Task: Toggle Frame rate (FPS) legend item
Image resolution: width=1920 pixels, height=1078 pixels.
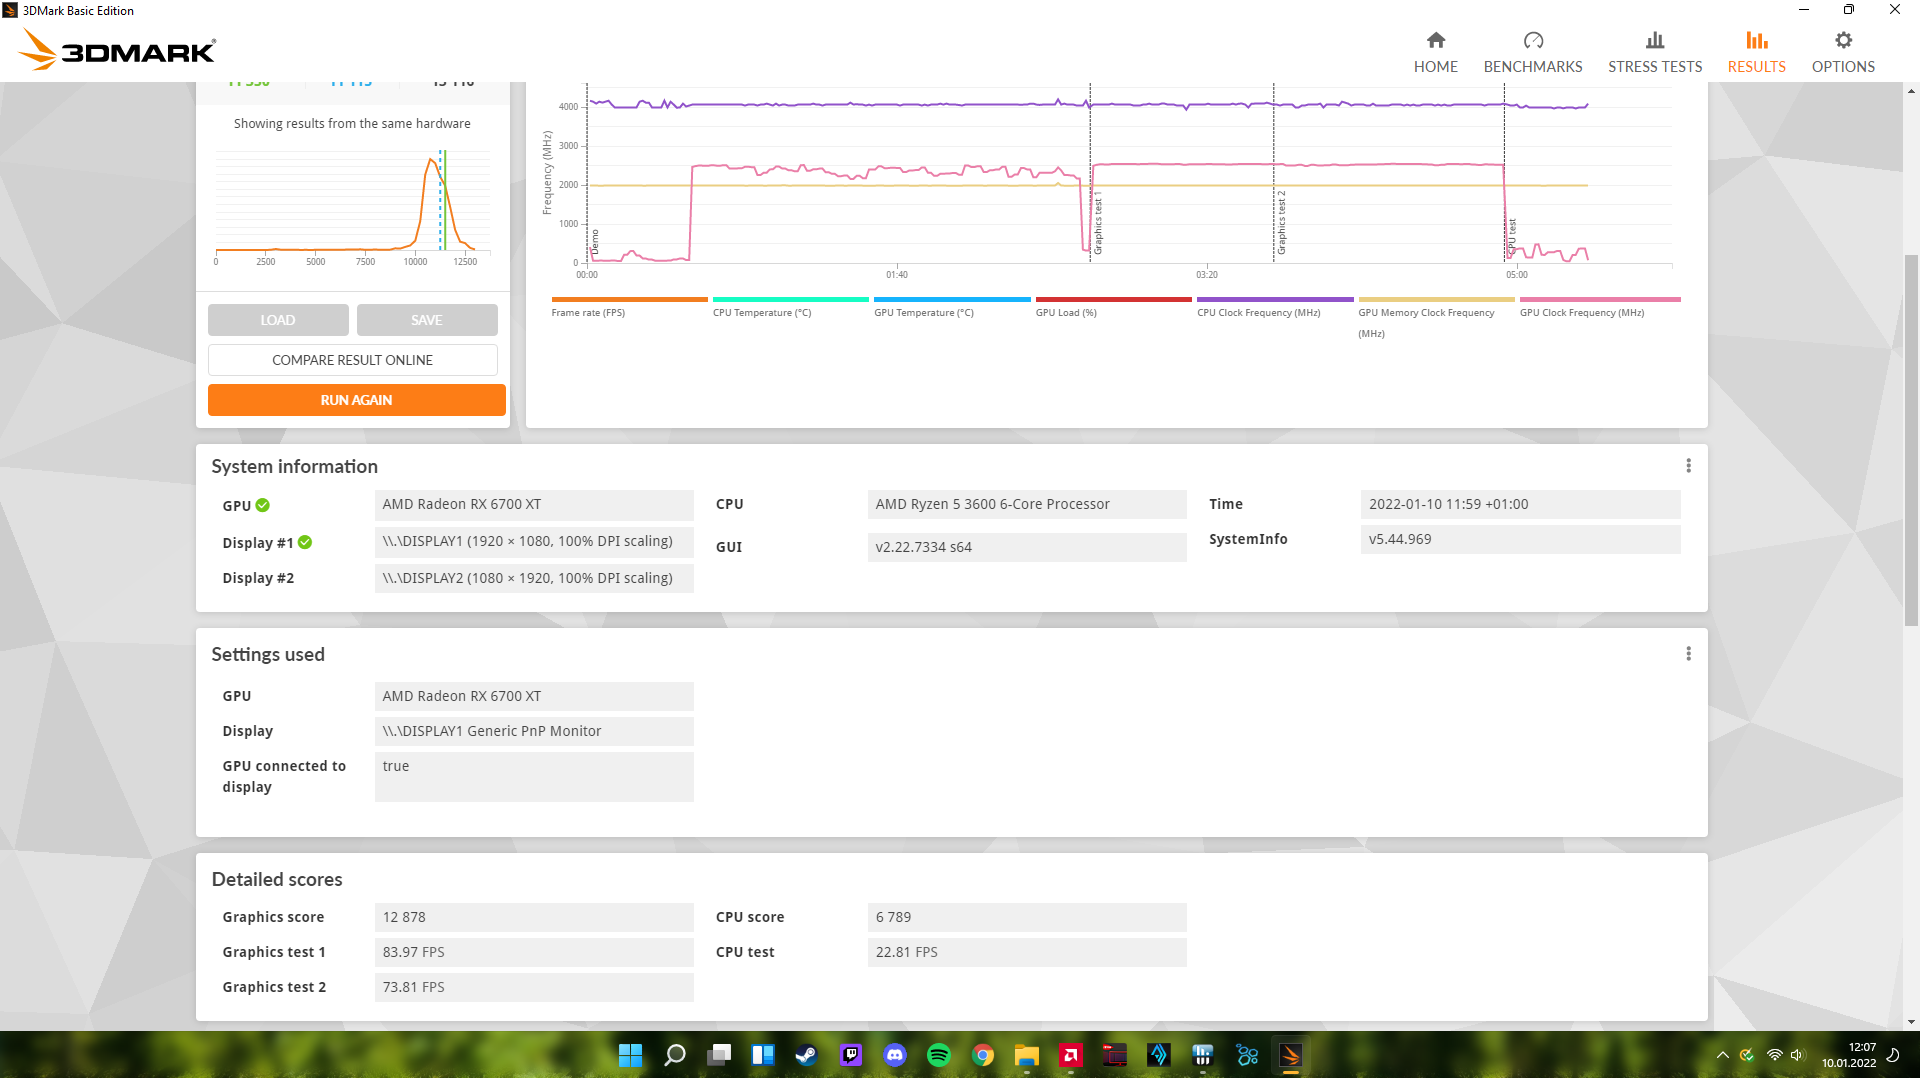Action: pyautogui.click(x=629, y=307)
